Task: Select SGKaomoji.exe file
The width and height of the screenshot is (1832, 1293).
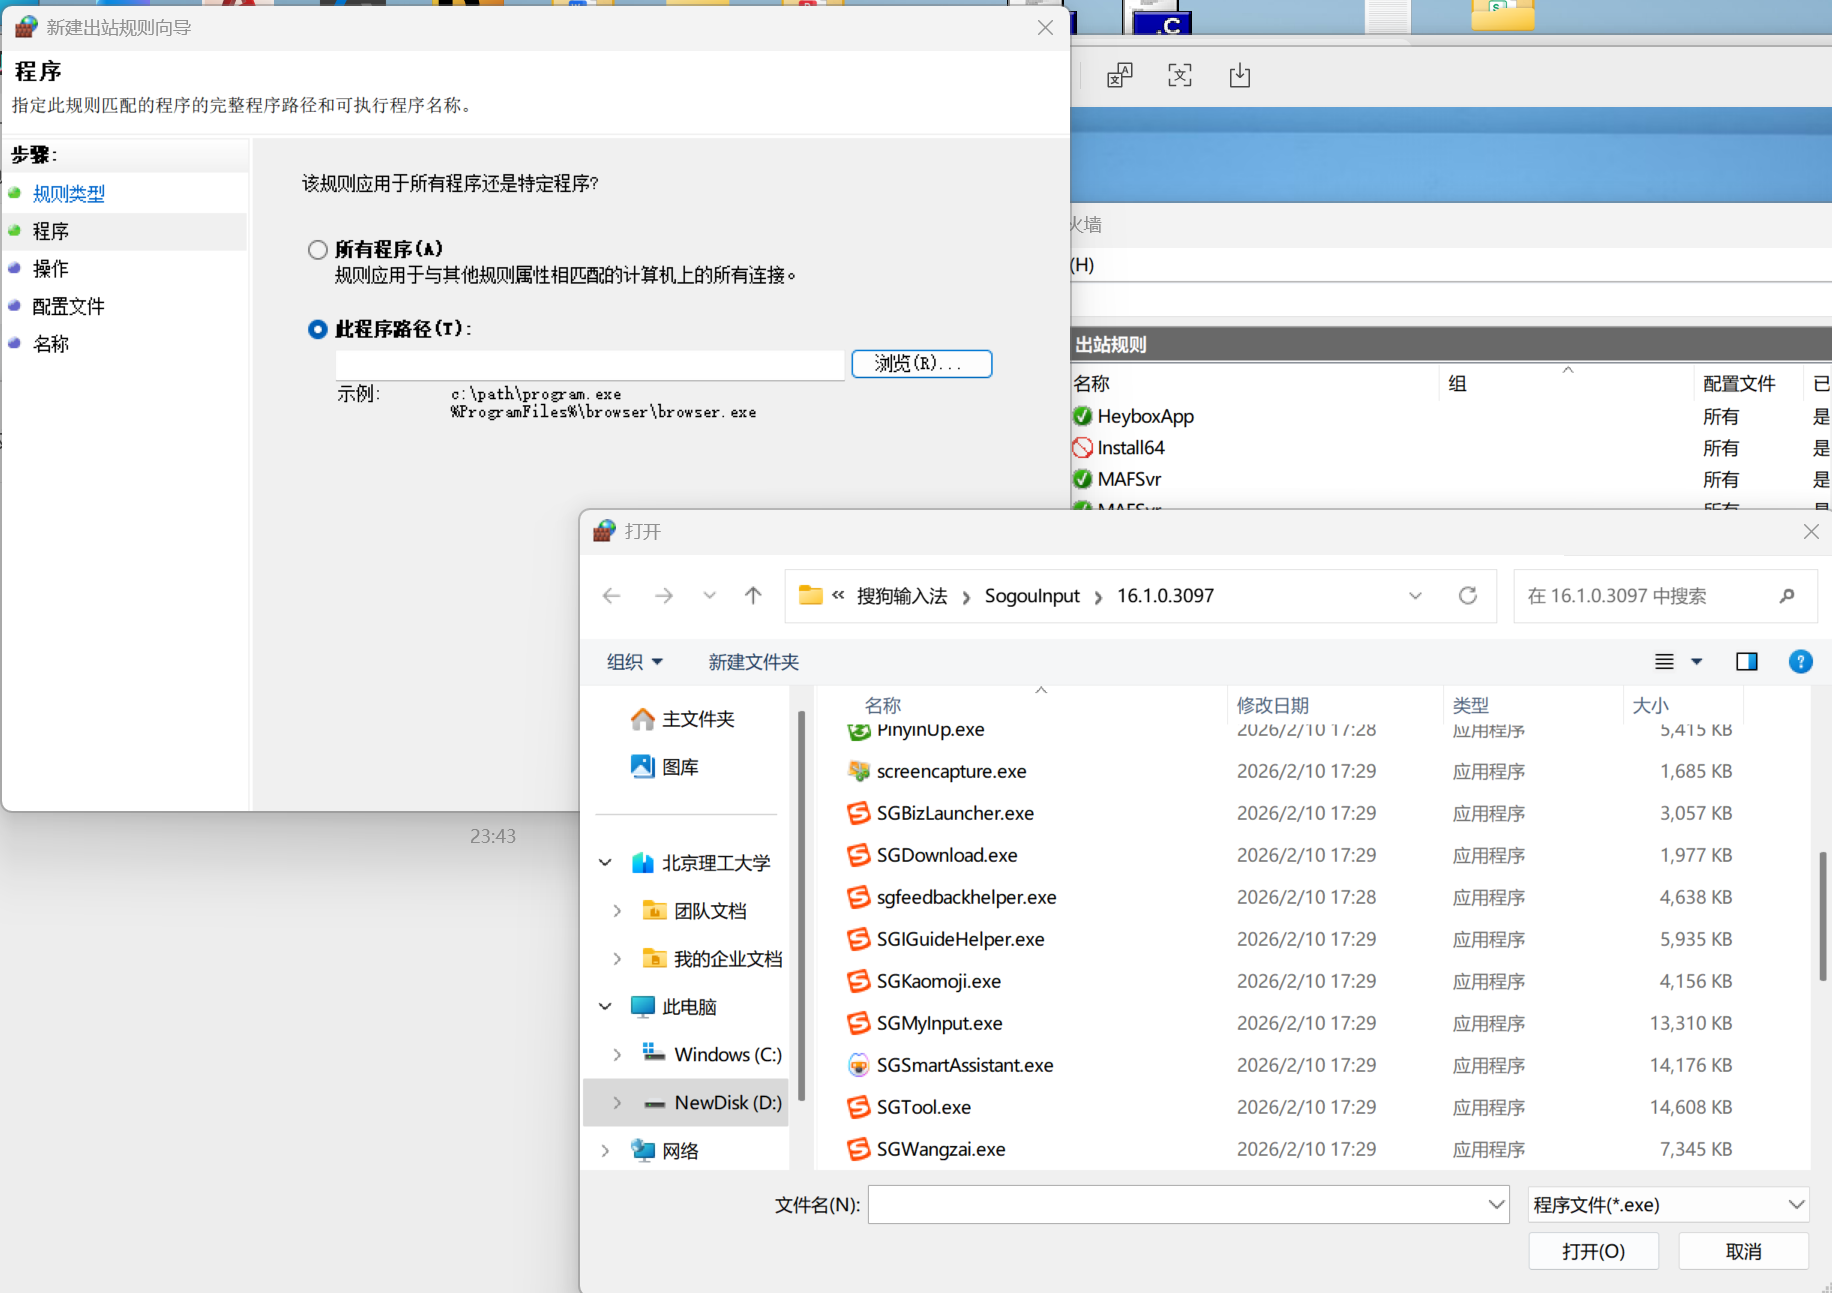Action: click(938, 981)
